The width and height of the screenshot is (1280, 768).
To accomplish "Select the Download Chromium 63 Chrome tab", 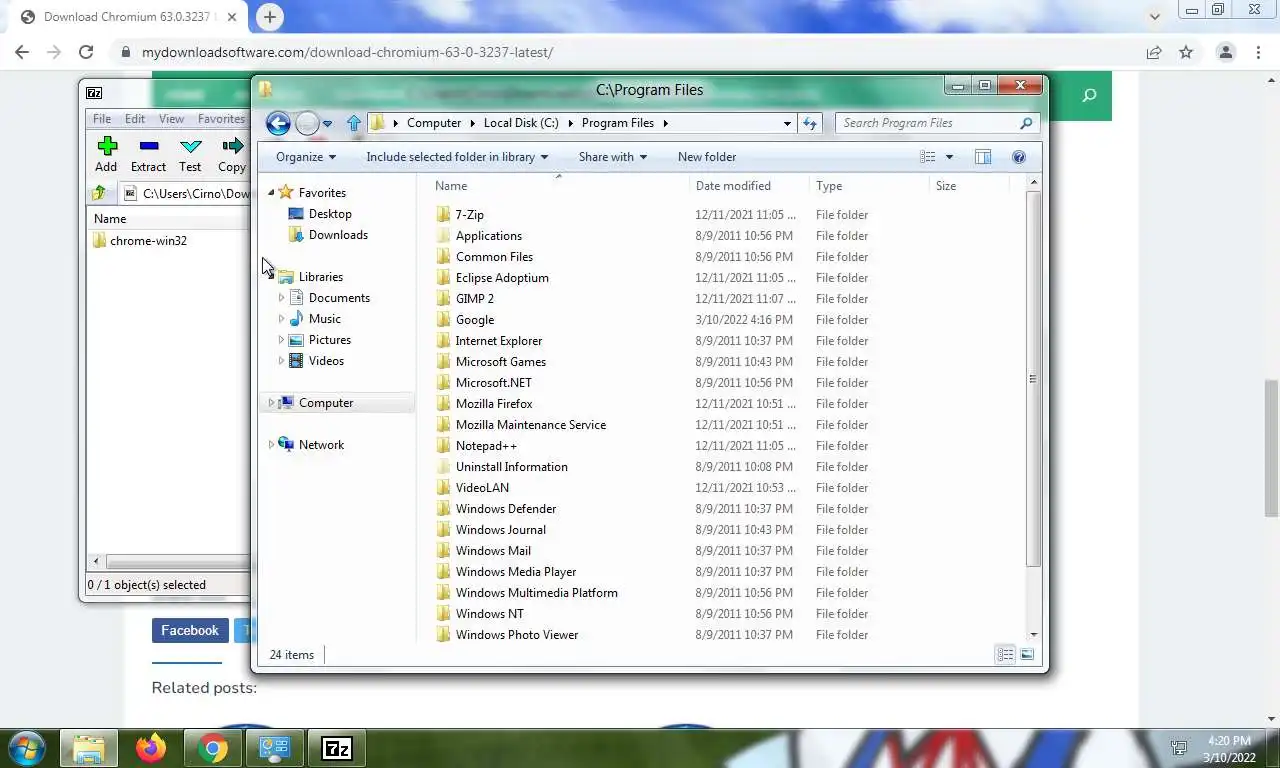I will (x=130, y=17).
